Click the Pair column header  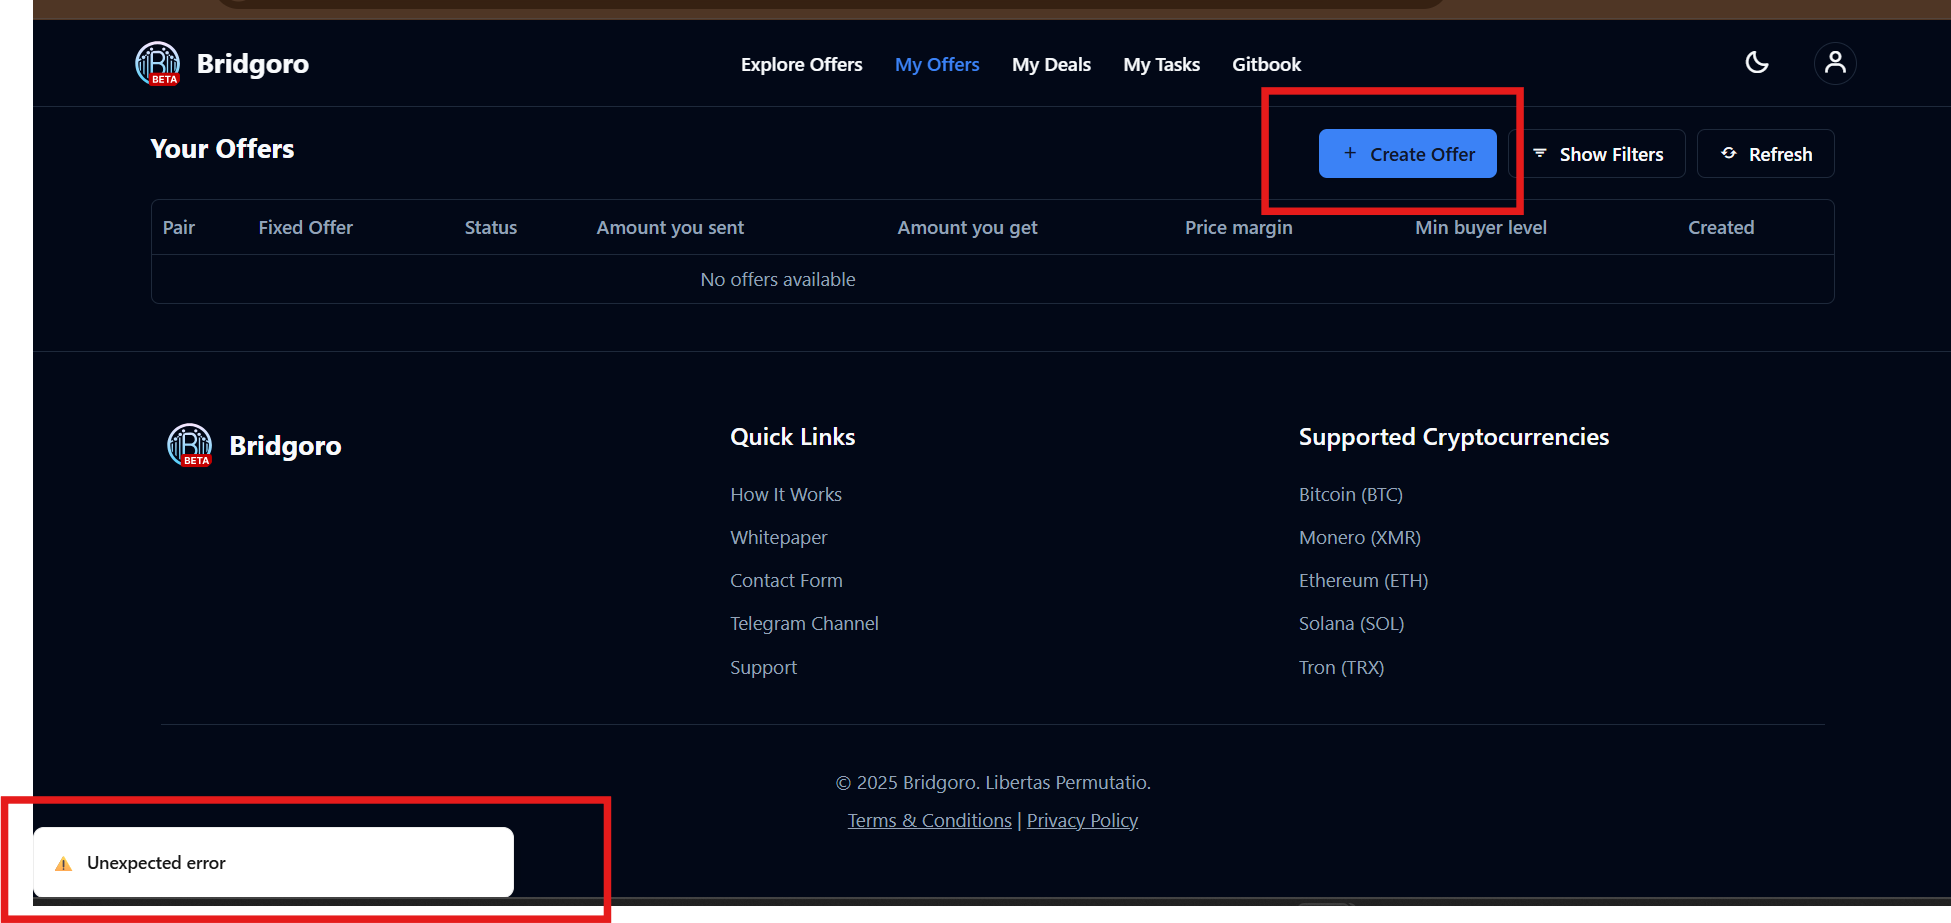(179, 228)
